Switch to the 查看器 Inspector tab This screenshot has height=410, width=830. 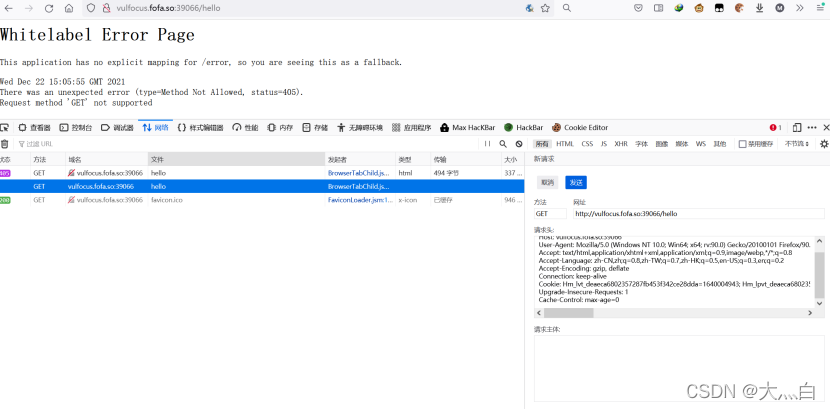[x=34, y=127]
